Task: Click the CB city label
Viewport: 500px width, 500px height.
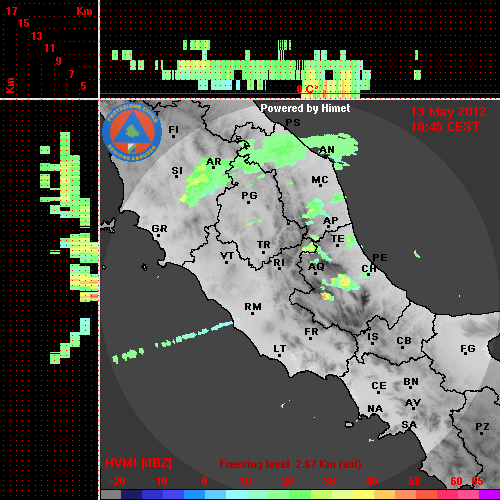Action: point(404,341)
